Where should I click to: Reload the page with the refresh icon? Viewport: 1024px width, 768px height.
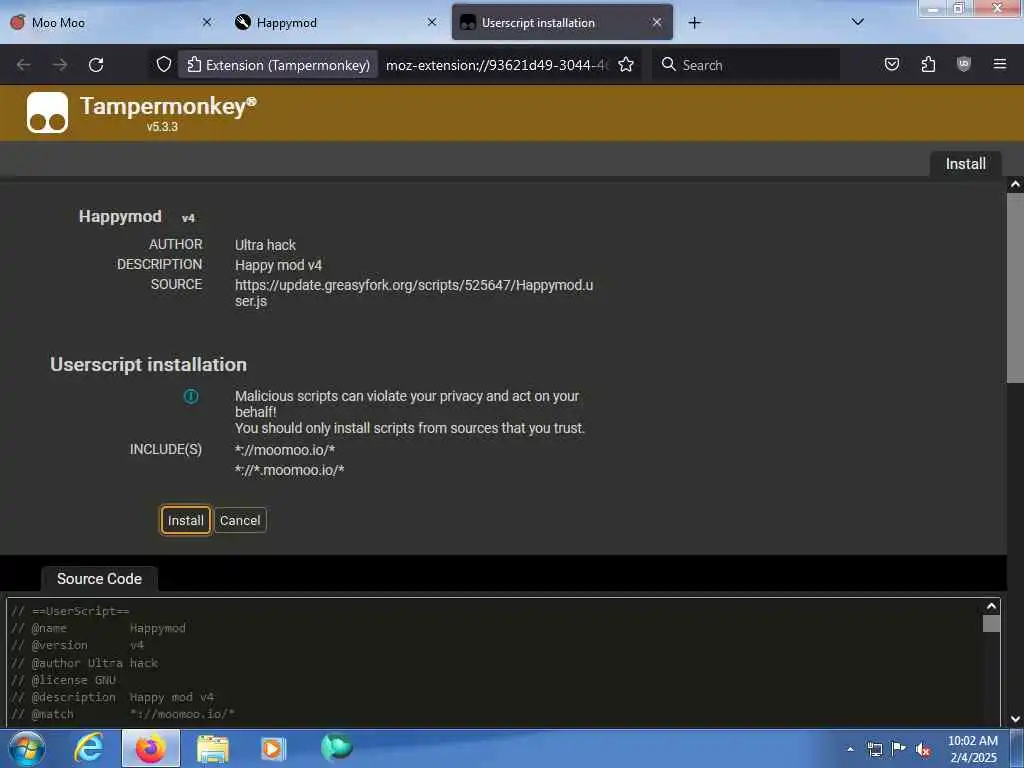[96, 65]
